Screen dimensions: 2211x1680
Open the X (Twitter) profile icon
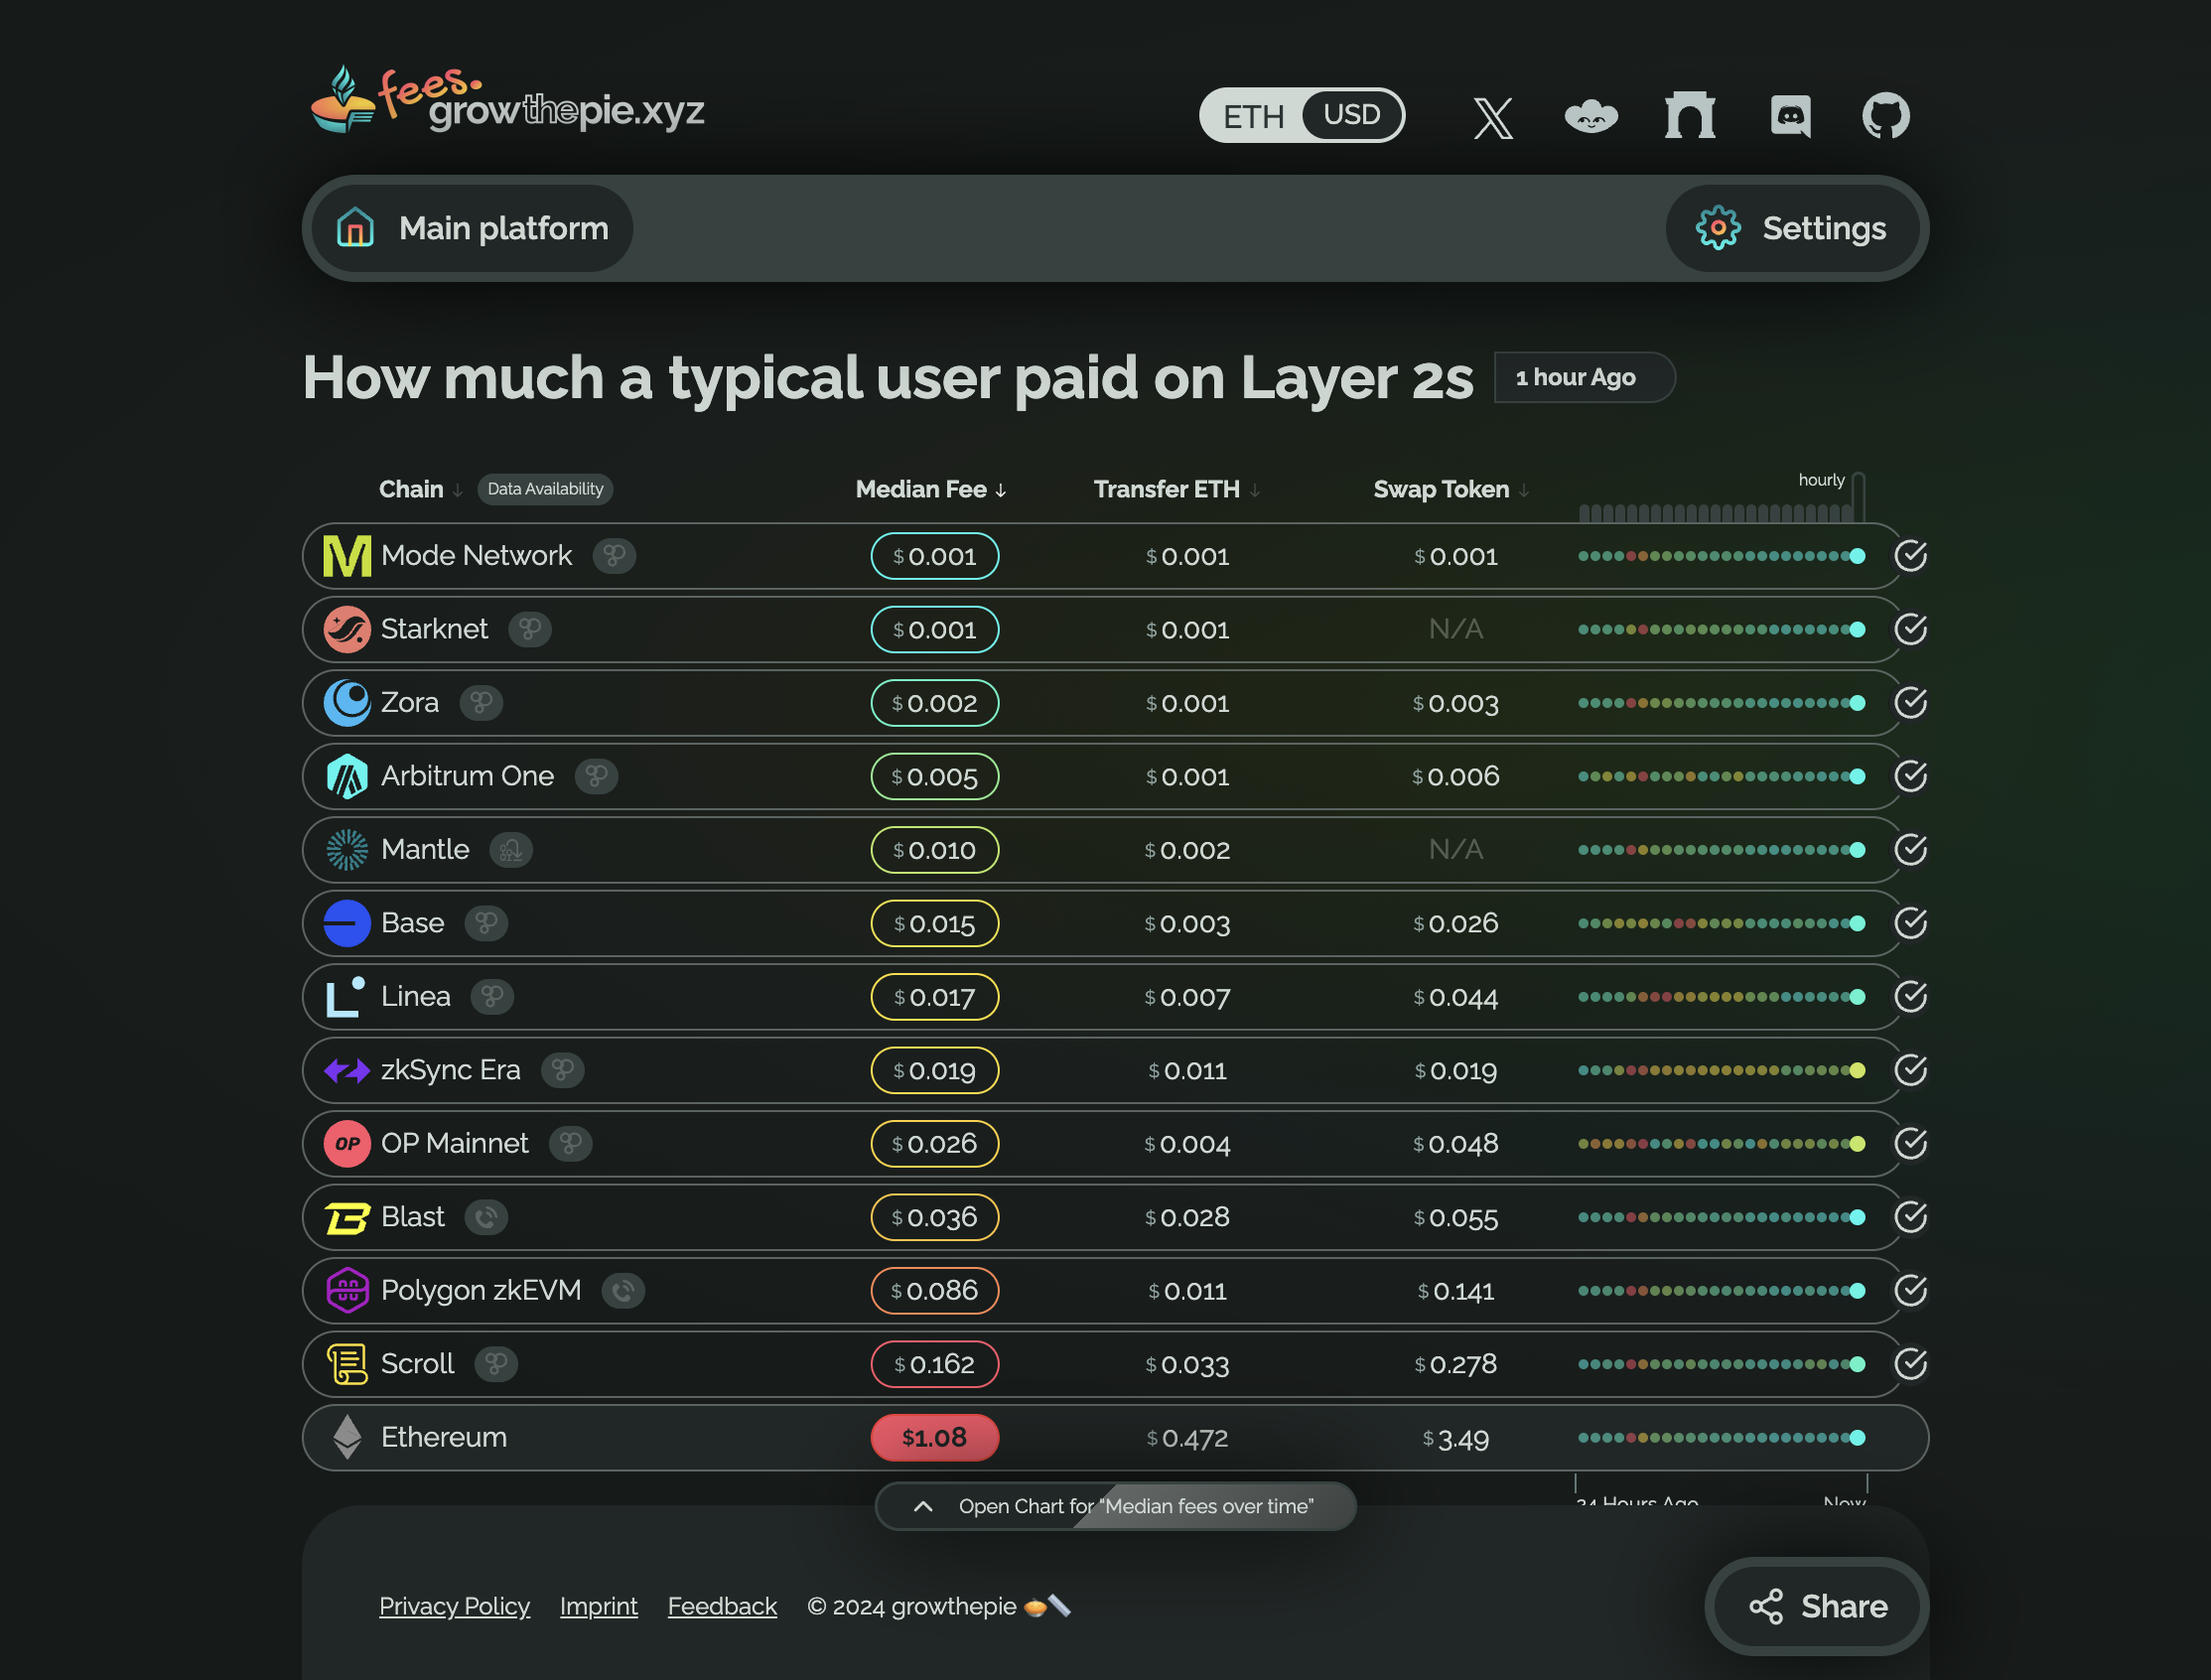point(1493,117)
